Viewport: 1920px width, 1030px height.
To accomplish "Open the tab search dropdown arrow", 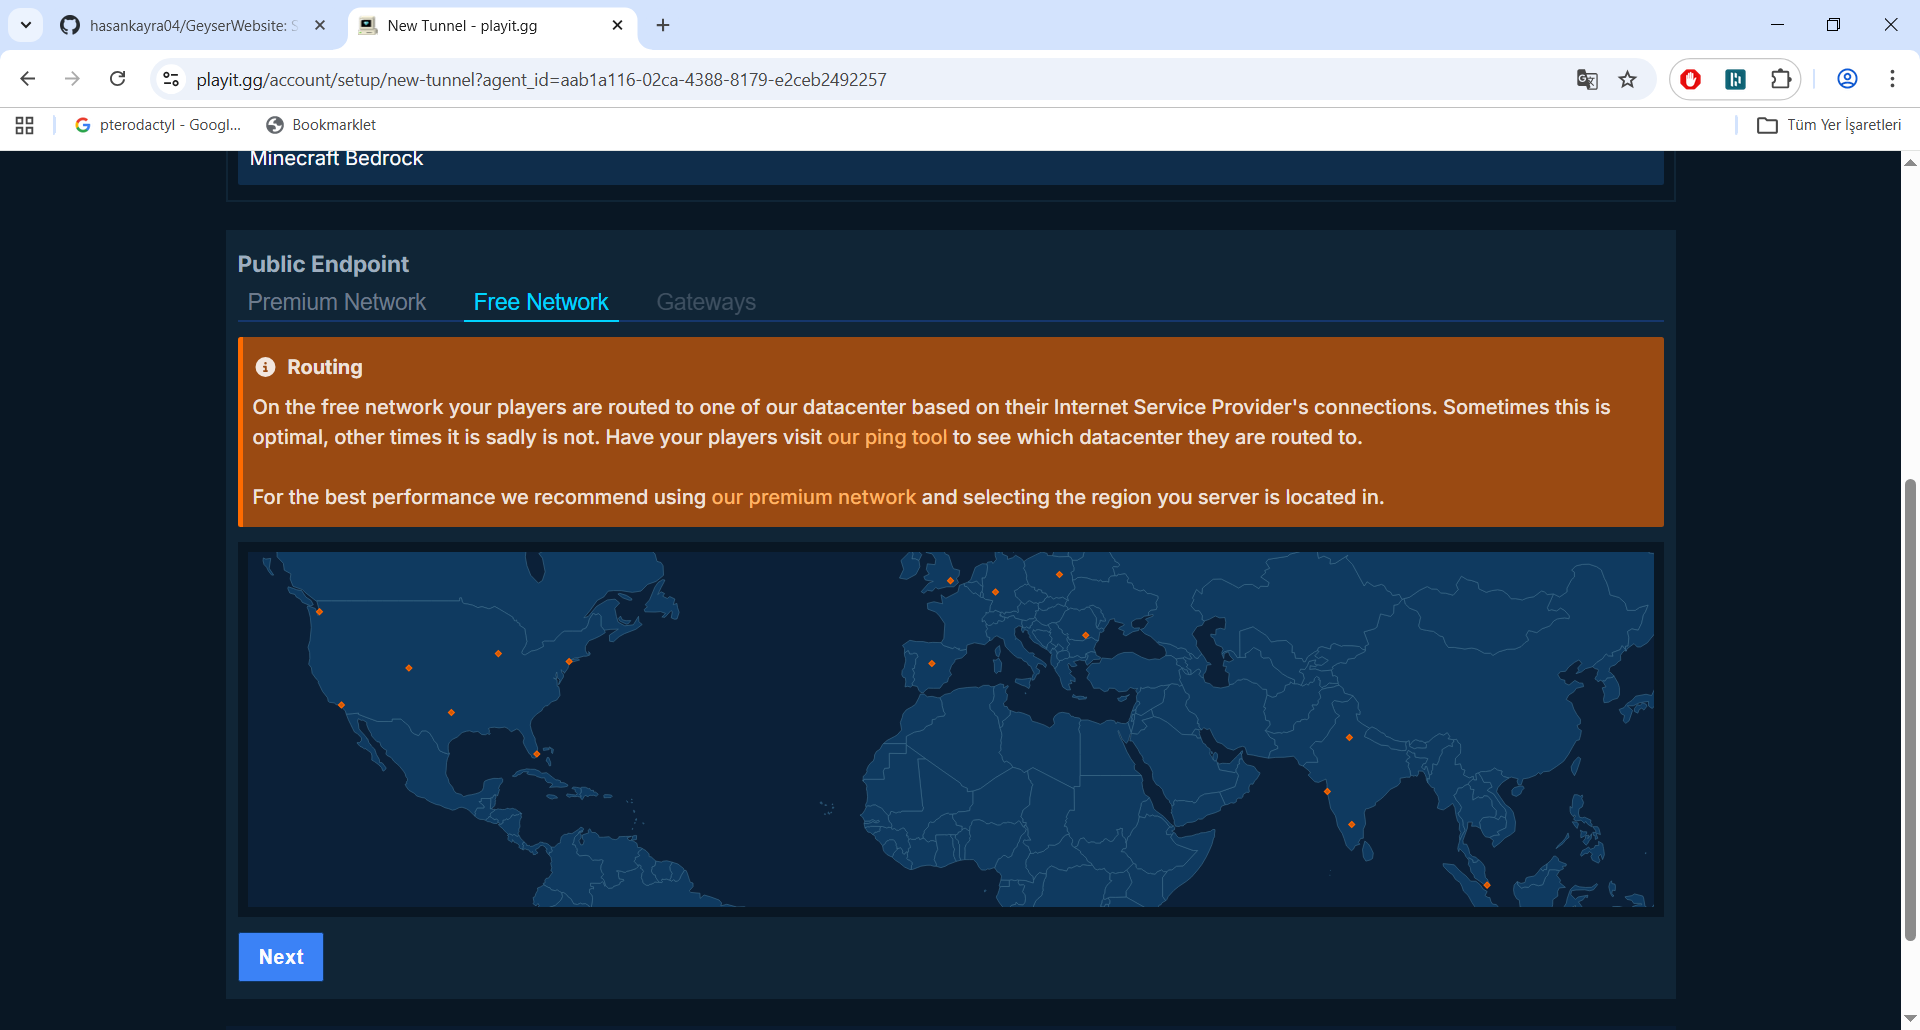I will pyautogui.click(x=26, y=25).
